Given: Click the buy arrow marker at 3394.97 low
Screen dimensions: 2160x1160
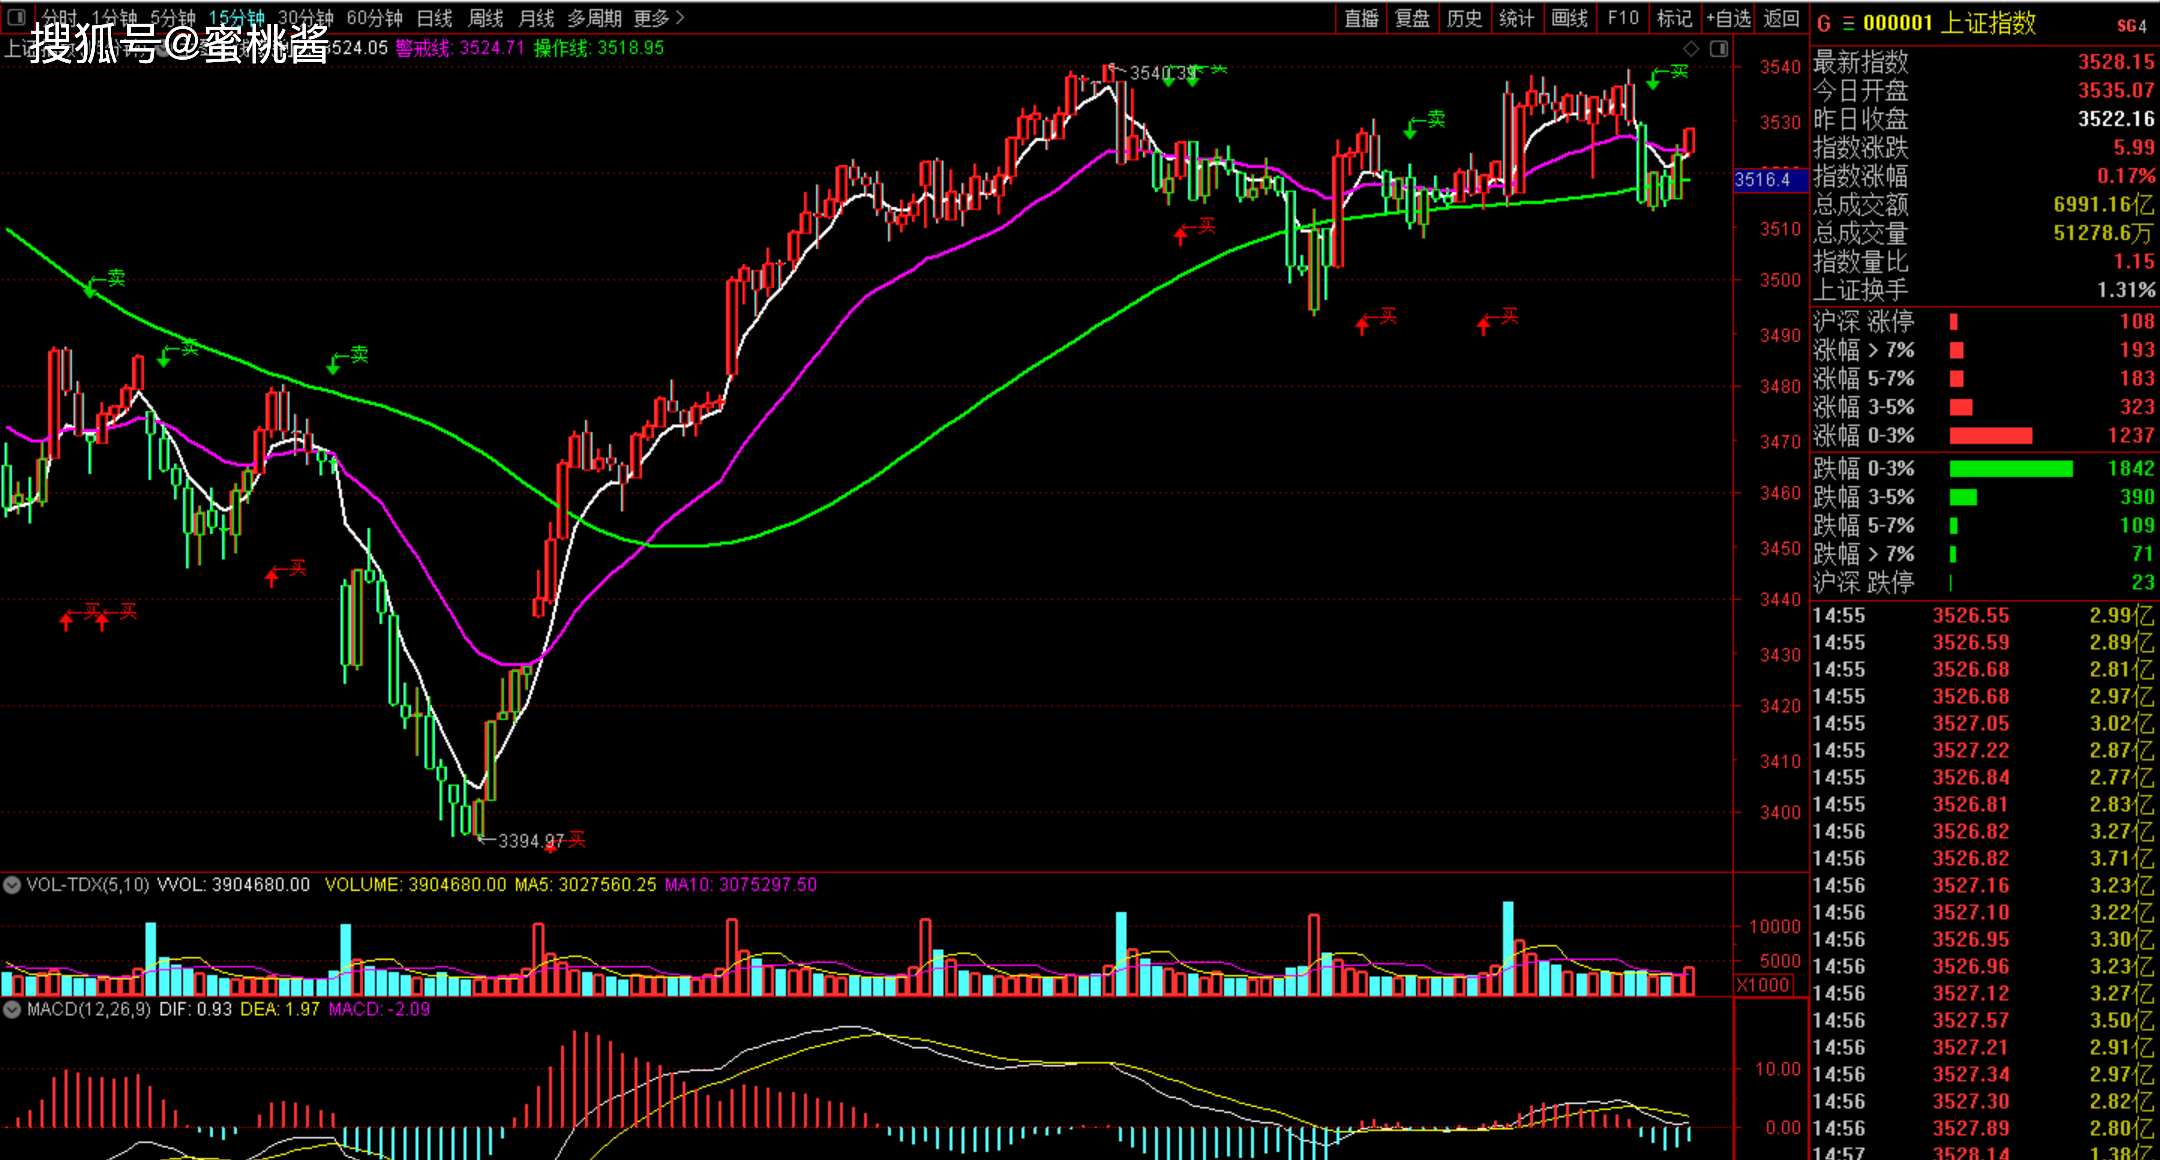Looking at the screenshot, I should point(551,846).
